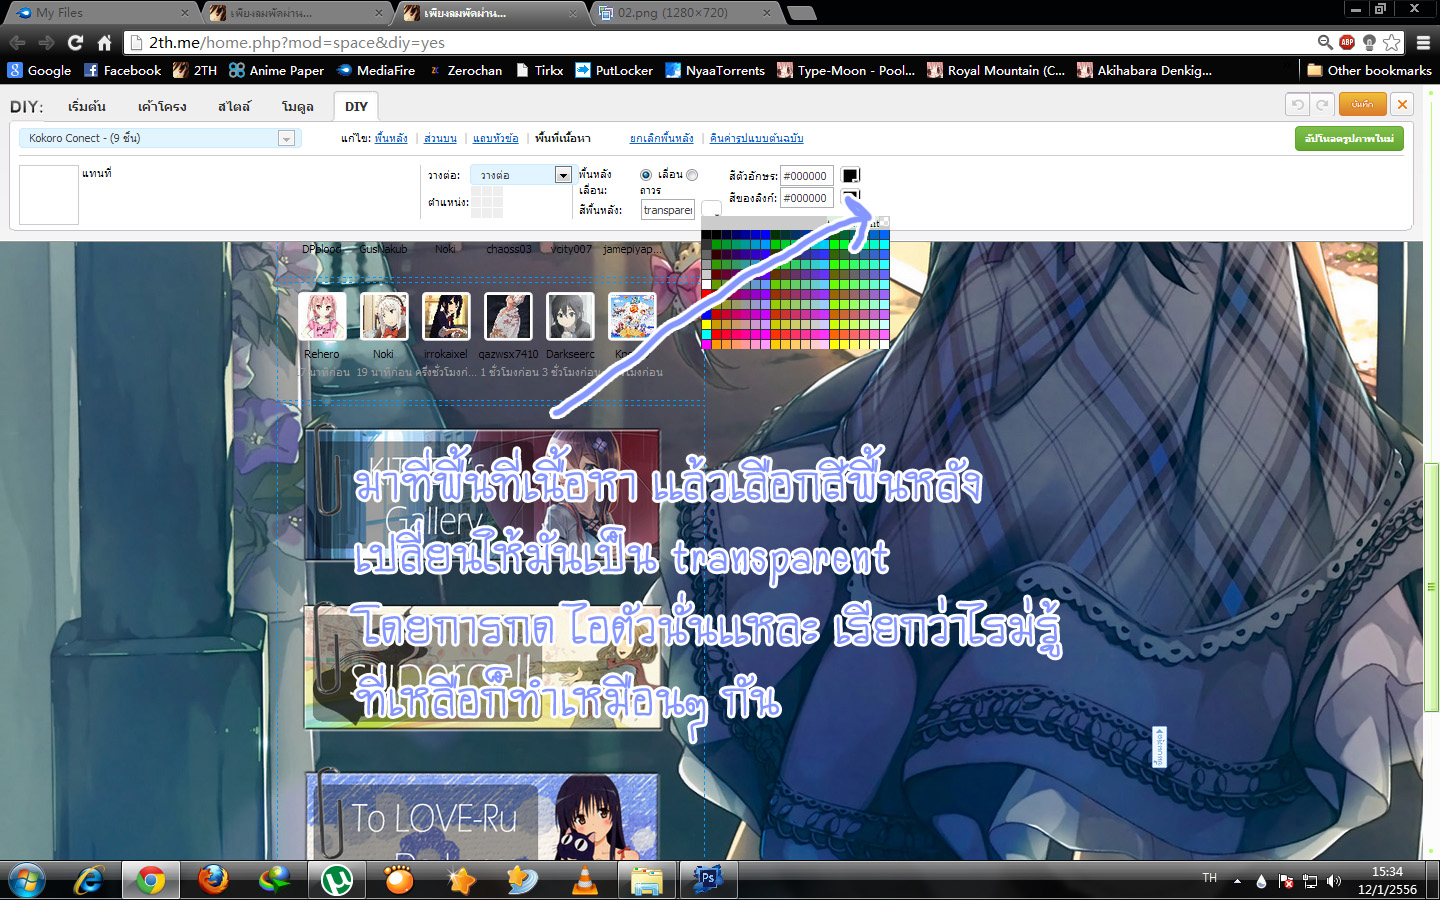Bookmark this page with the star icon
The height and width of the screenshot is (900, 1440).
pos(1392,42)
